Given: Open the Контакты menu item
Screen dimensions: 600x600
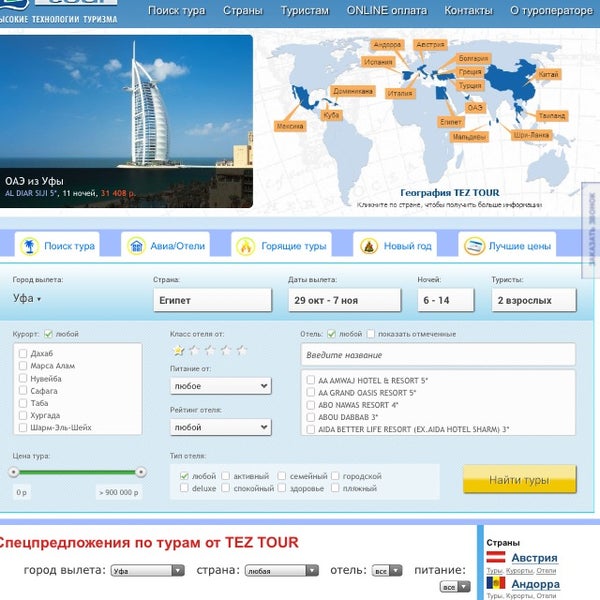Looking at the screenshot, I should [x=468, y=10].
